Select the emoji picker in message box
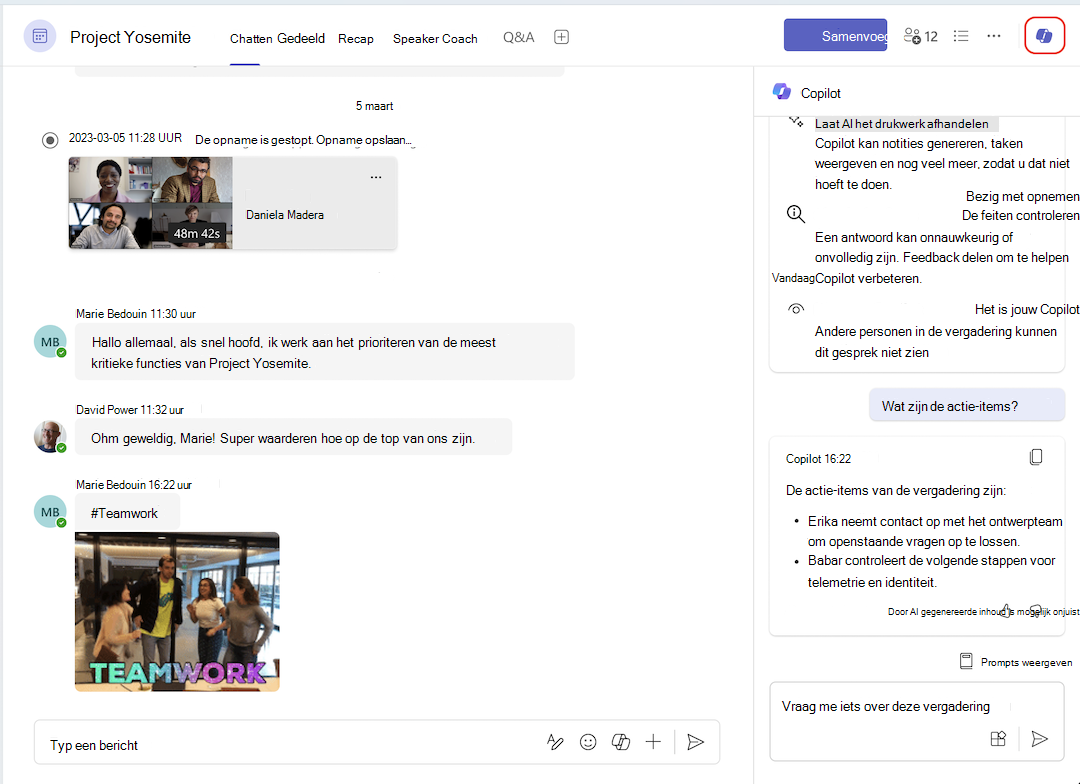The image size is (1080, 784). point(588,741)
